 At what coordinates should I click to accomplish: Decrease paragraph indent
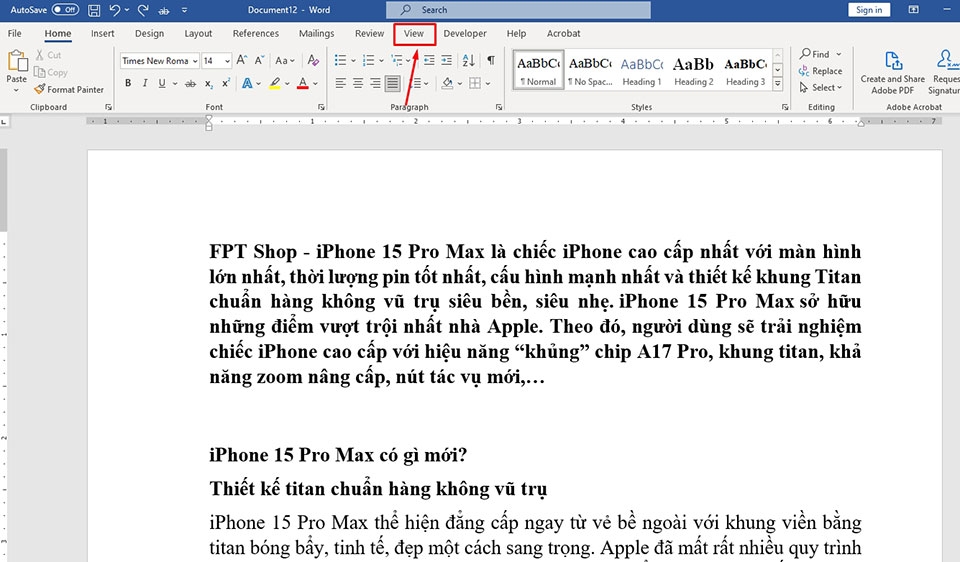pos(429,60)
